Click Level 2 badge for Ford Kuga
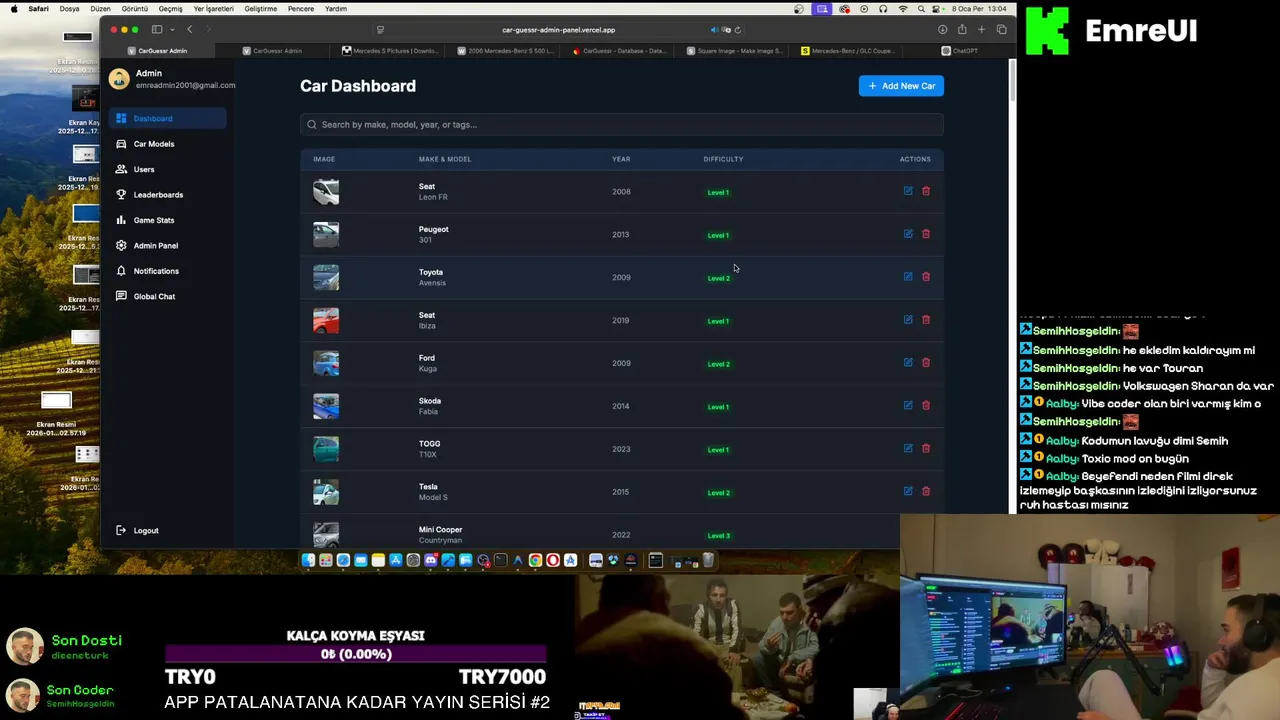 point(718,364)
